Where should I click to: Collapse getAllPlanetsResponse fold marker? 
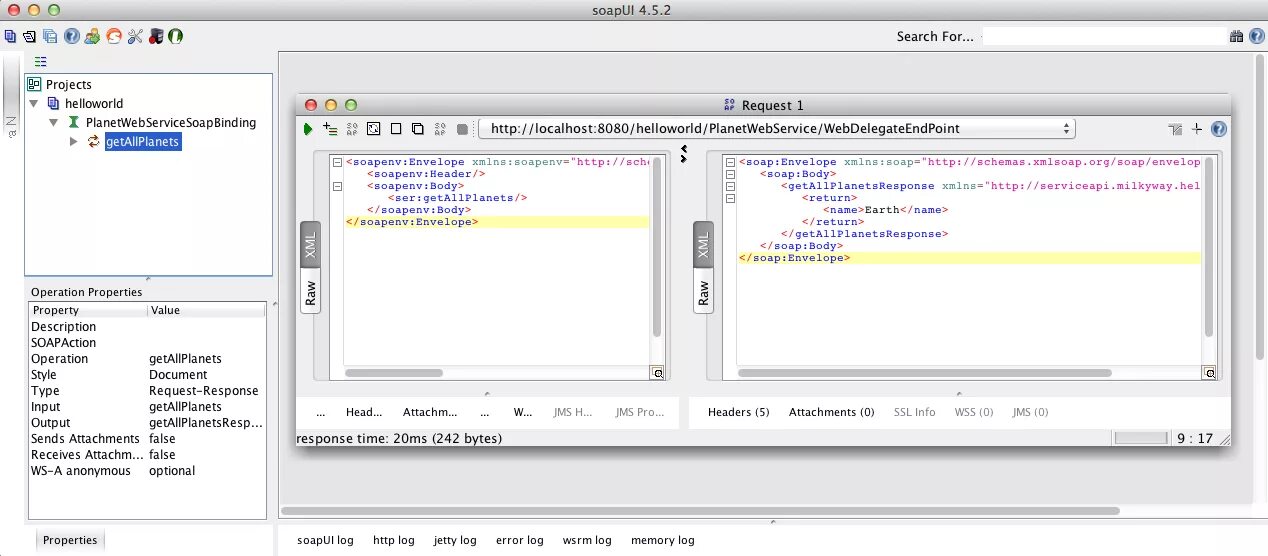click(731, 186)
